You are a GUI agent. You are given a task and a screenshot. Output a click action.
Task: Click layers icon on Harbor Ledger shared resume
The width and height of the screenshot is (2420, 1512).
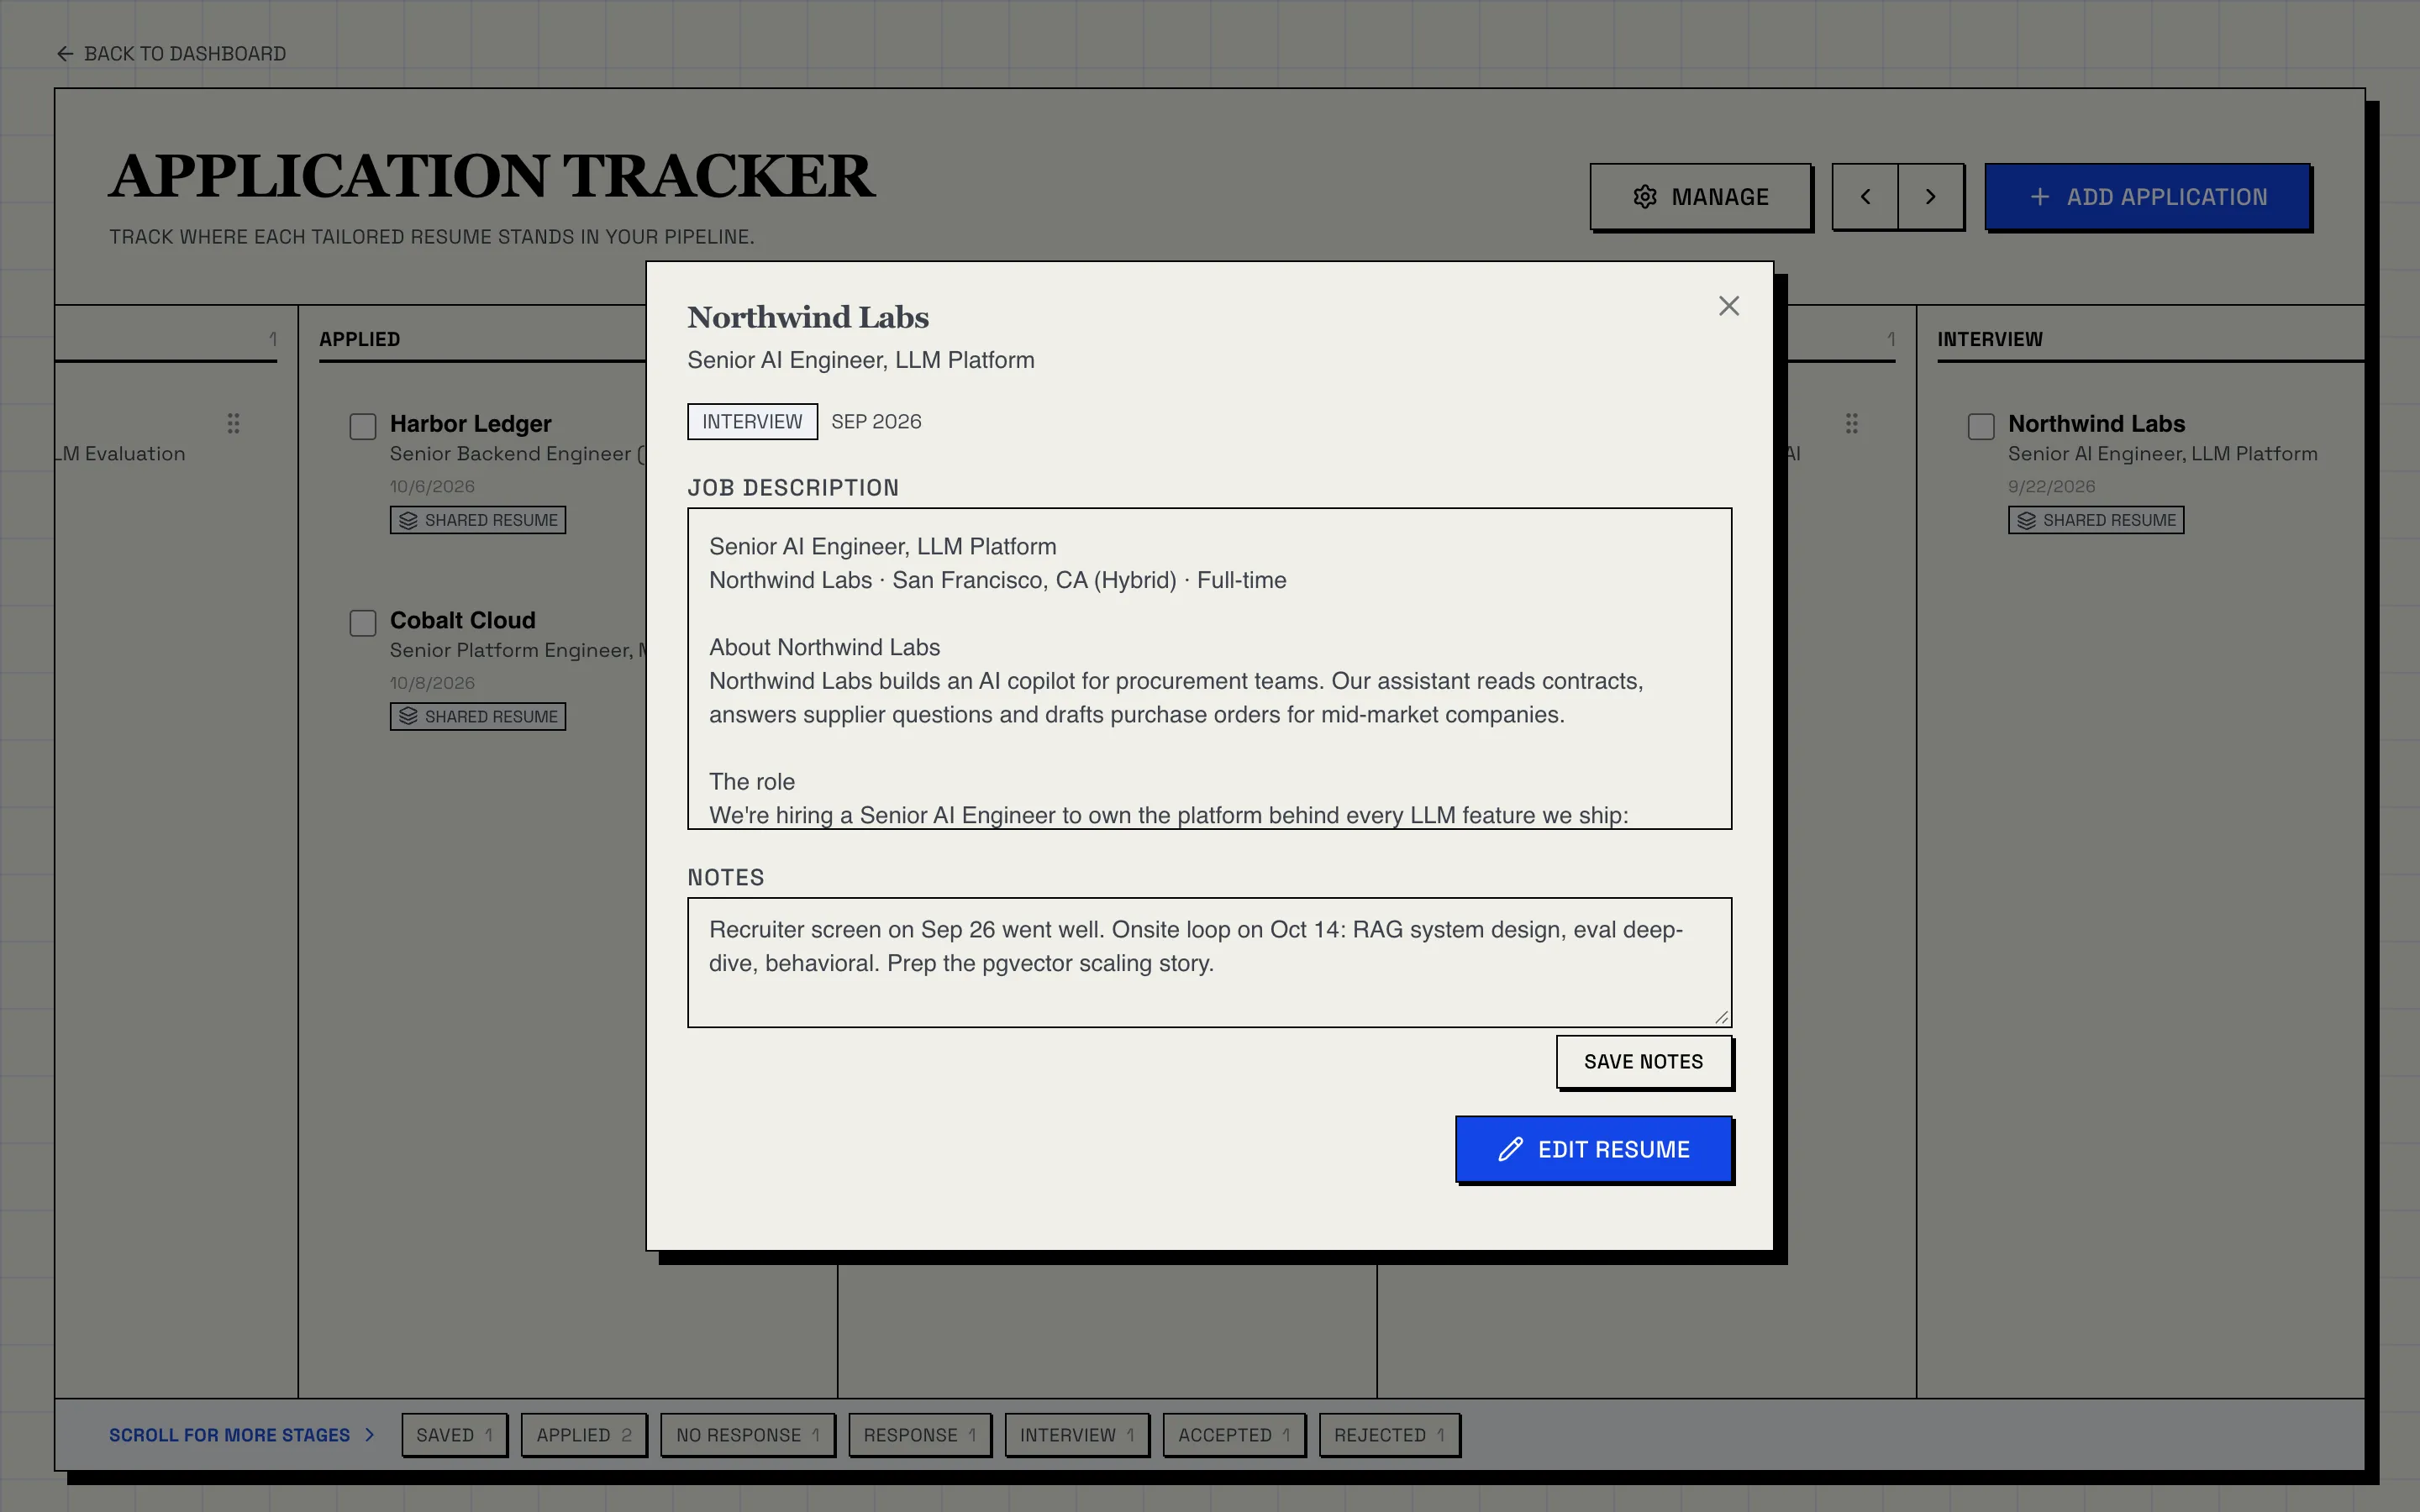click(x=408, y=520)
